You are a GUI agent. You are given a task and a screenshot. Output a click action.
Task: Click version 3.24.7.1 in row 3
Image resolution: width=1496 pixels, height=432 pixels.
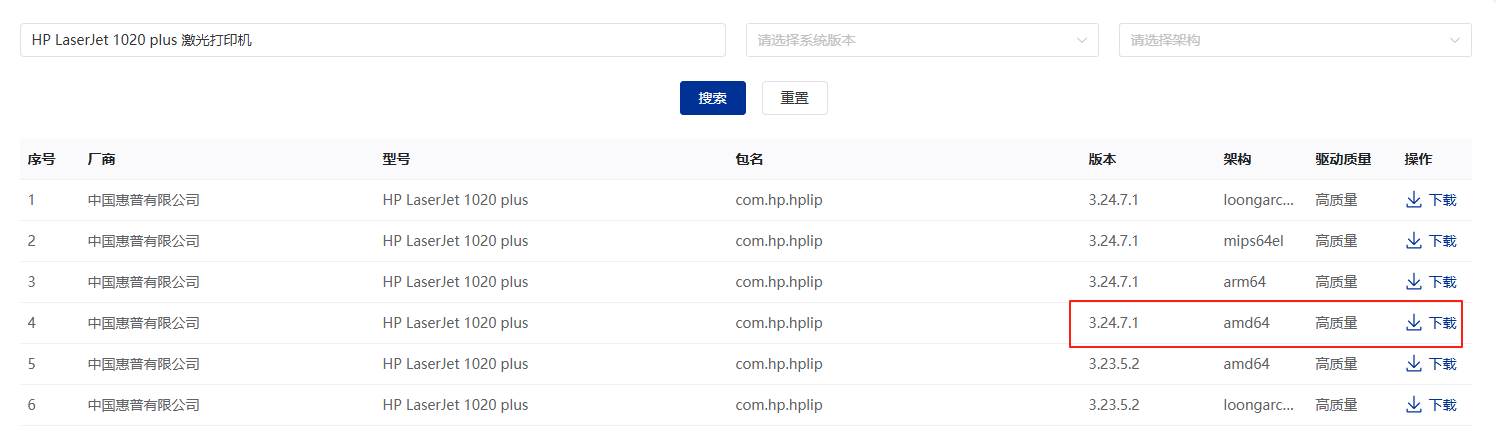tap(1114, 282)
